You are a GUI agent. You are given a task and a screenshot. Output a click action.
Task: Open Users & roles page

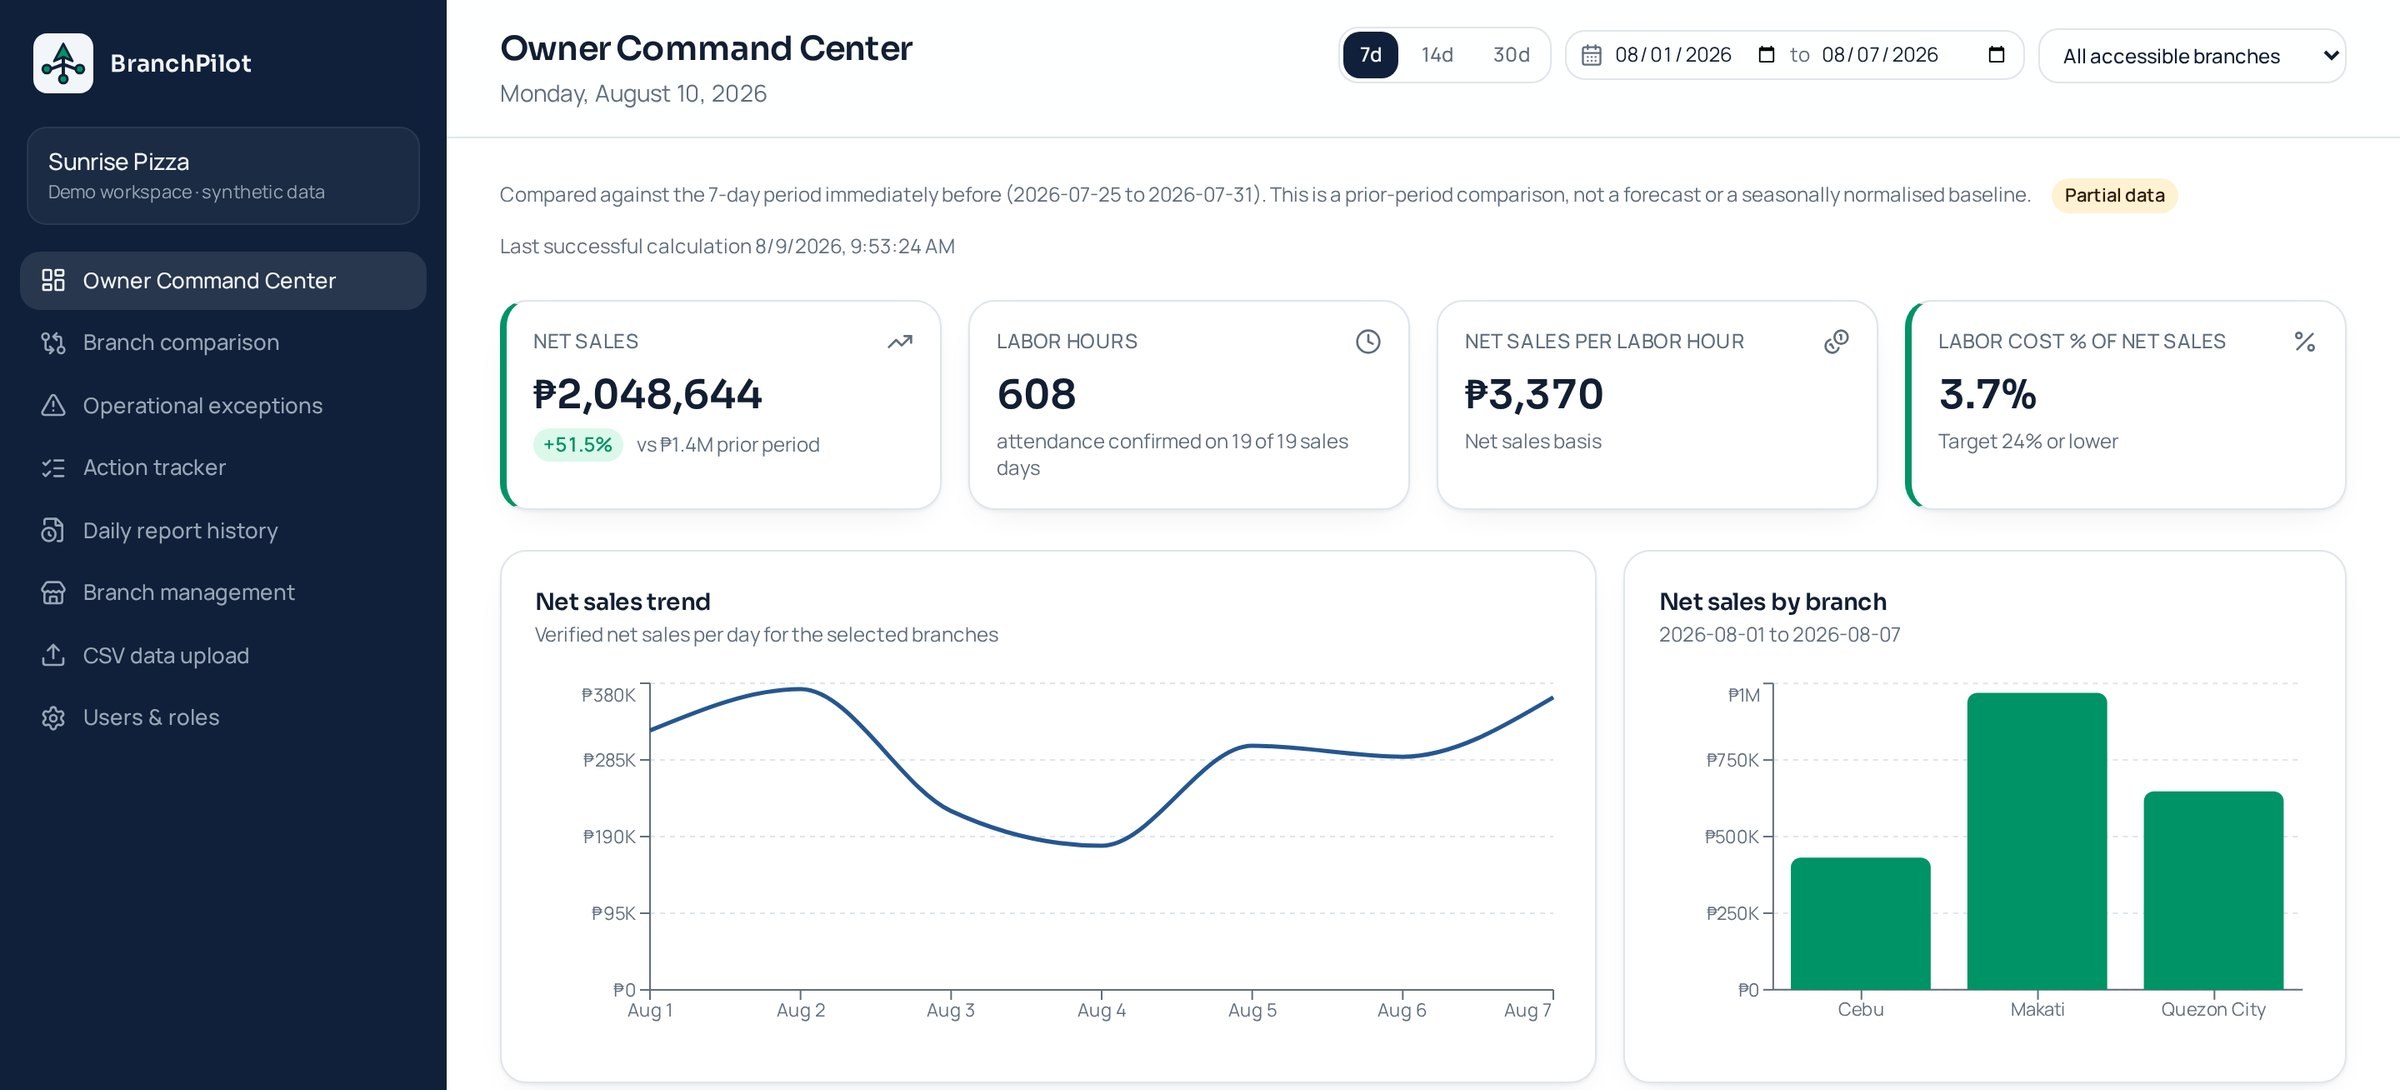point(223,718)
